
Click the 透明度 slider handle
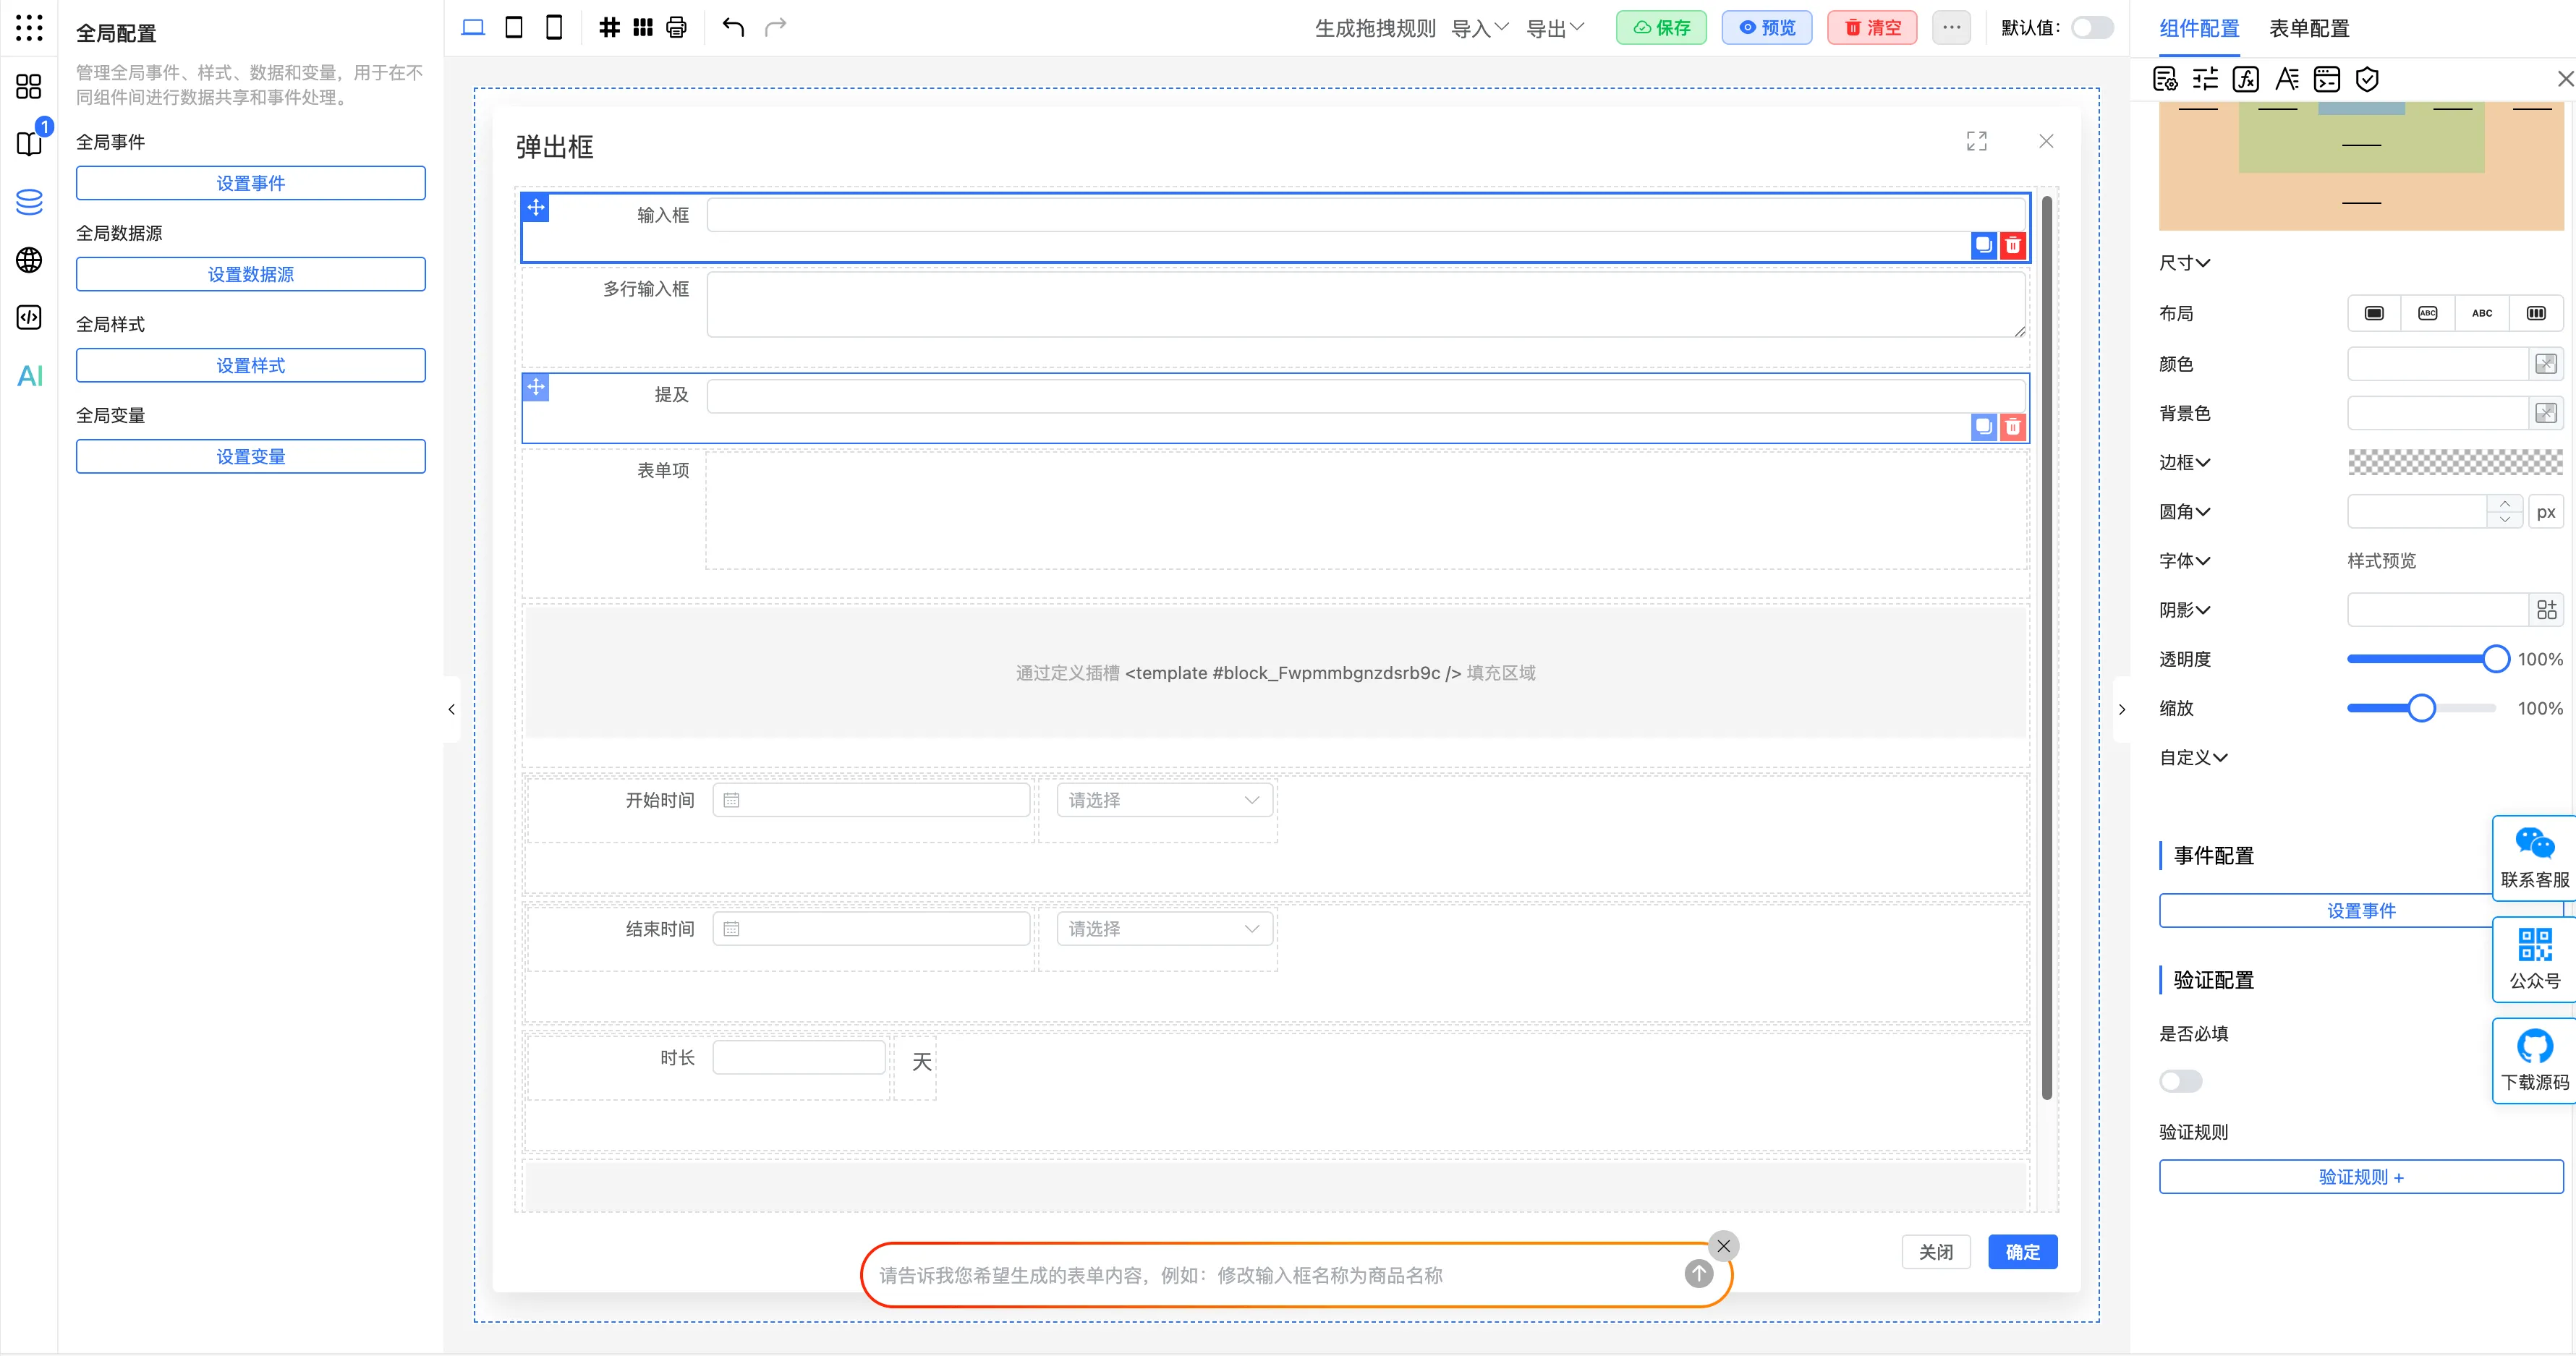[x=2495, y=659]
